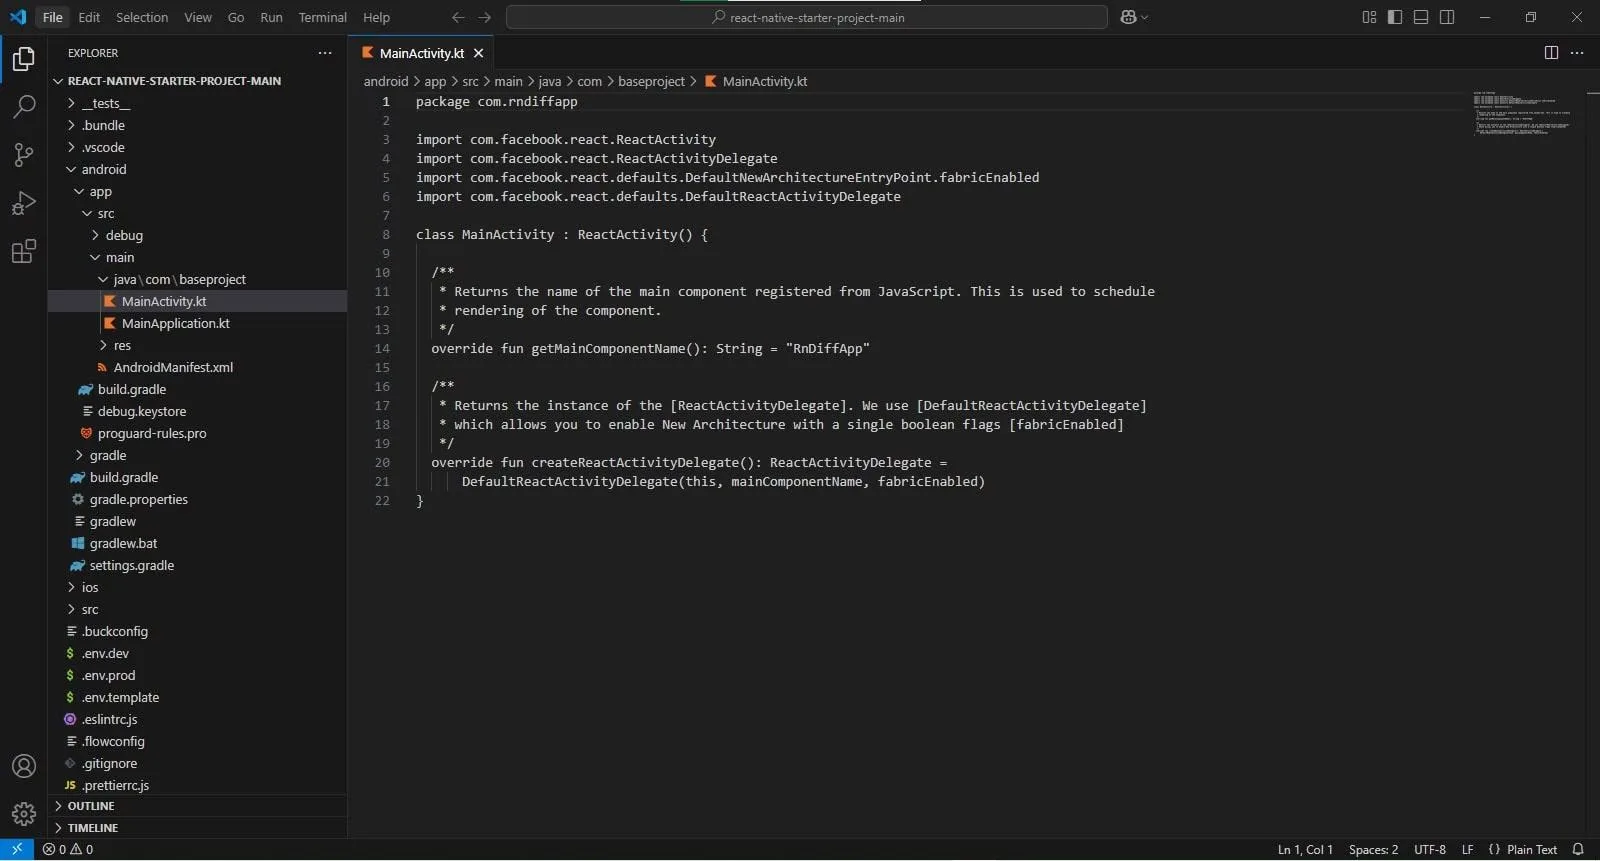Image resolution: width=1600 pixels, height=861 pixels.
Task: Open the View menu
Action: (x=198, y=17)
